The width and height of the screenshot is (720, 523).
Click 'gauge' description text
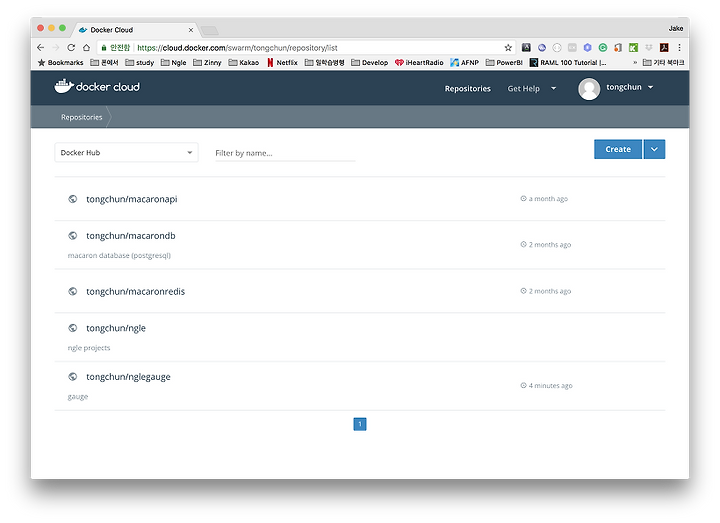click(x=78, y=396)
